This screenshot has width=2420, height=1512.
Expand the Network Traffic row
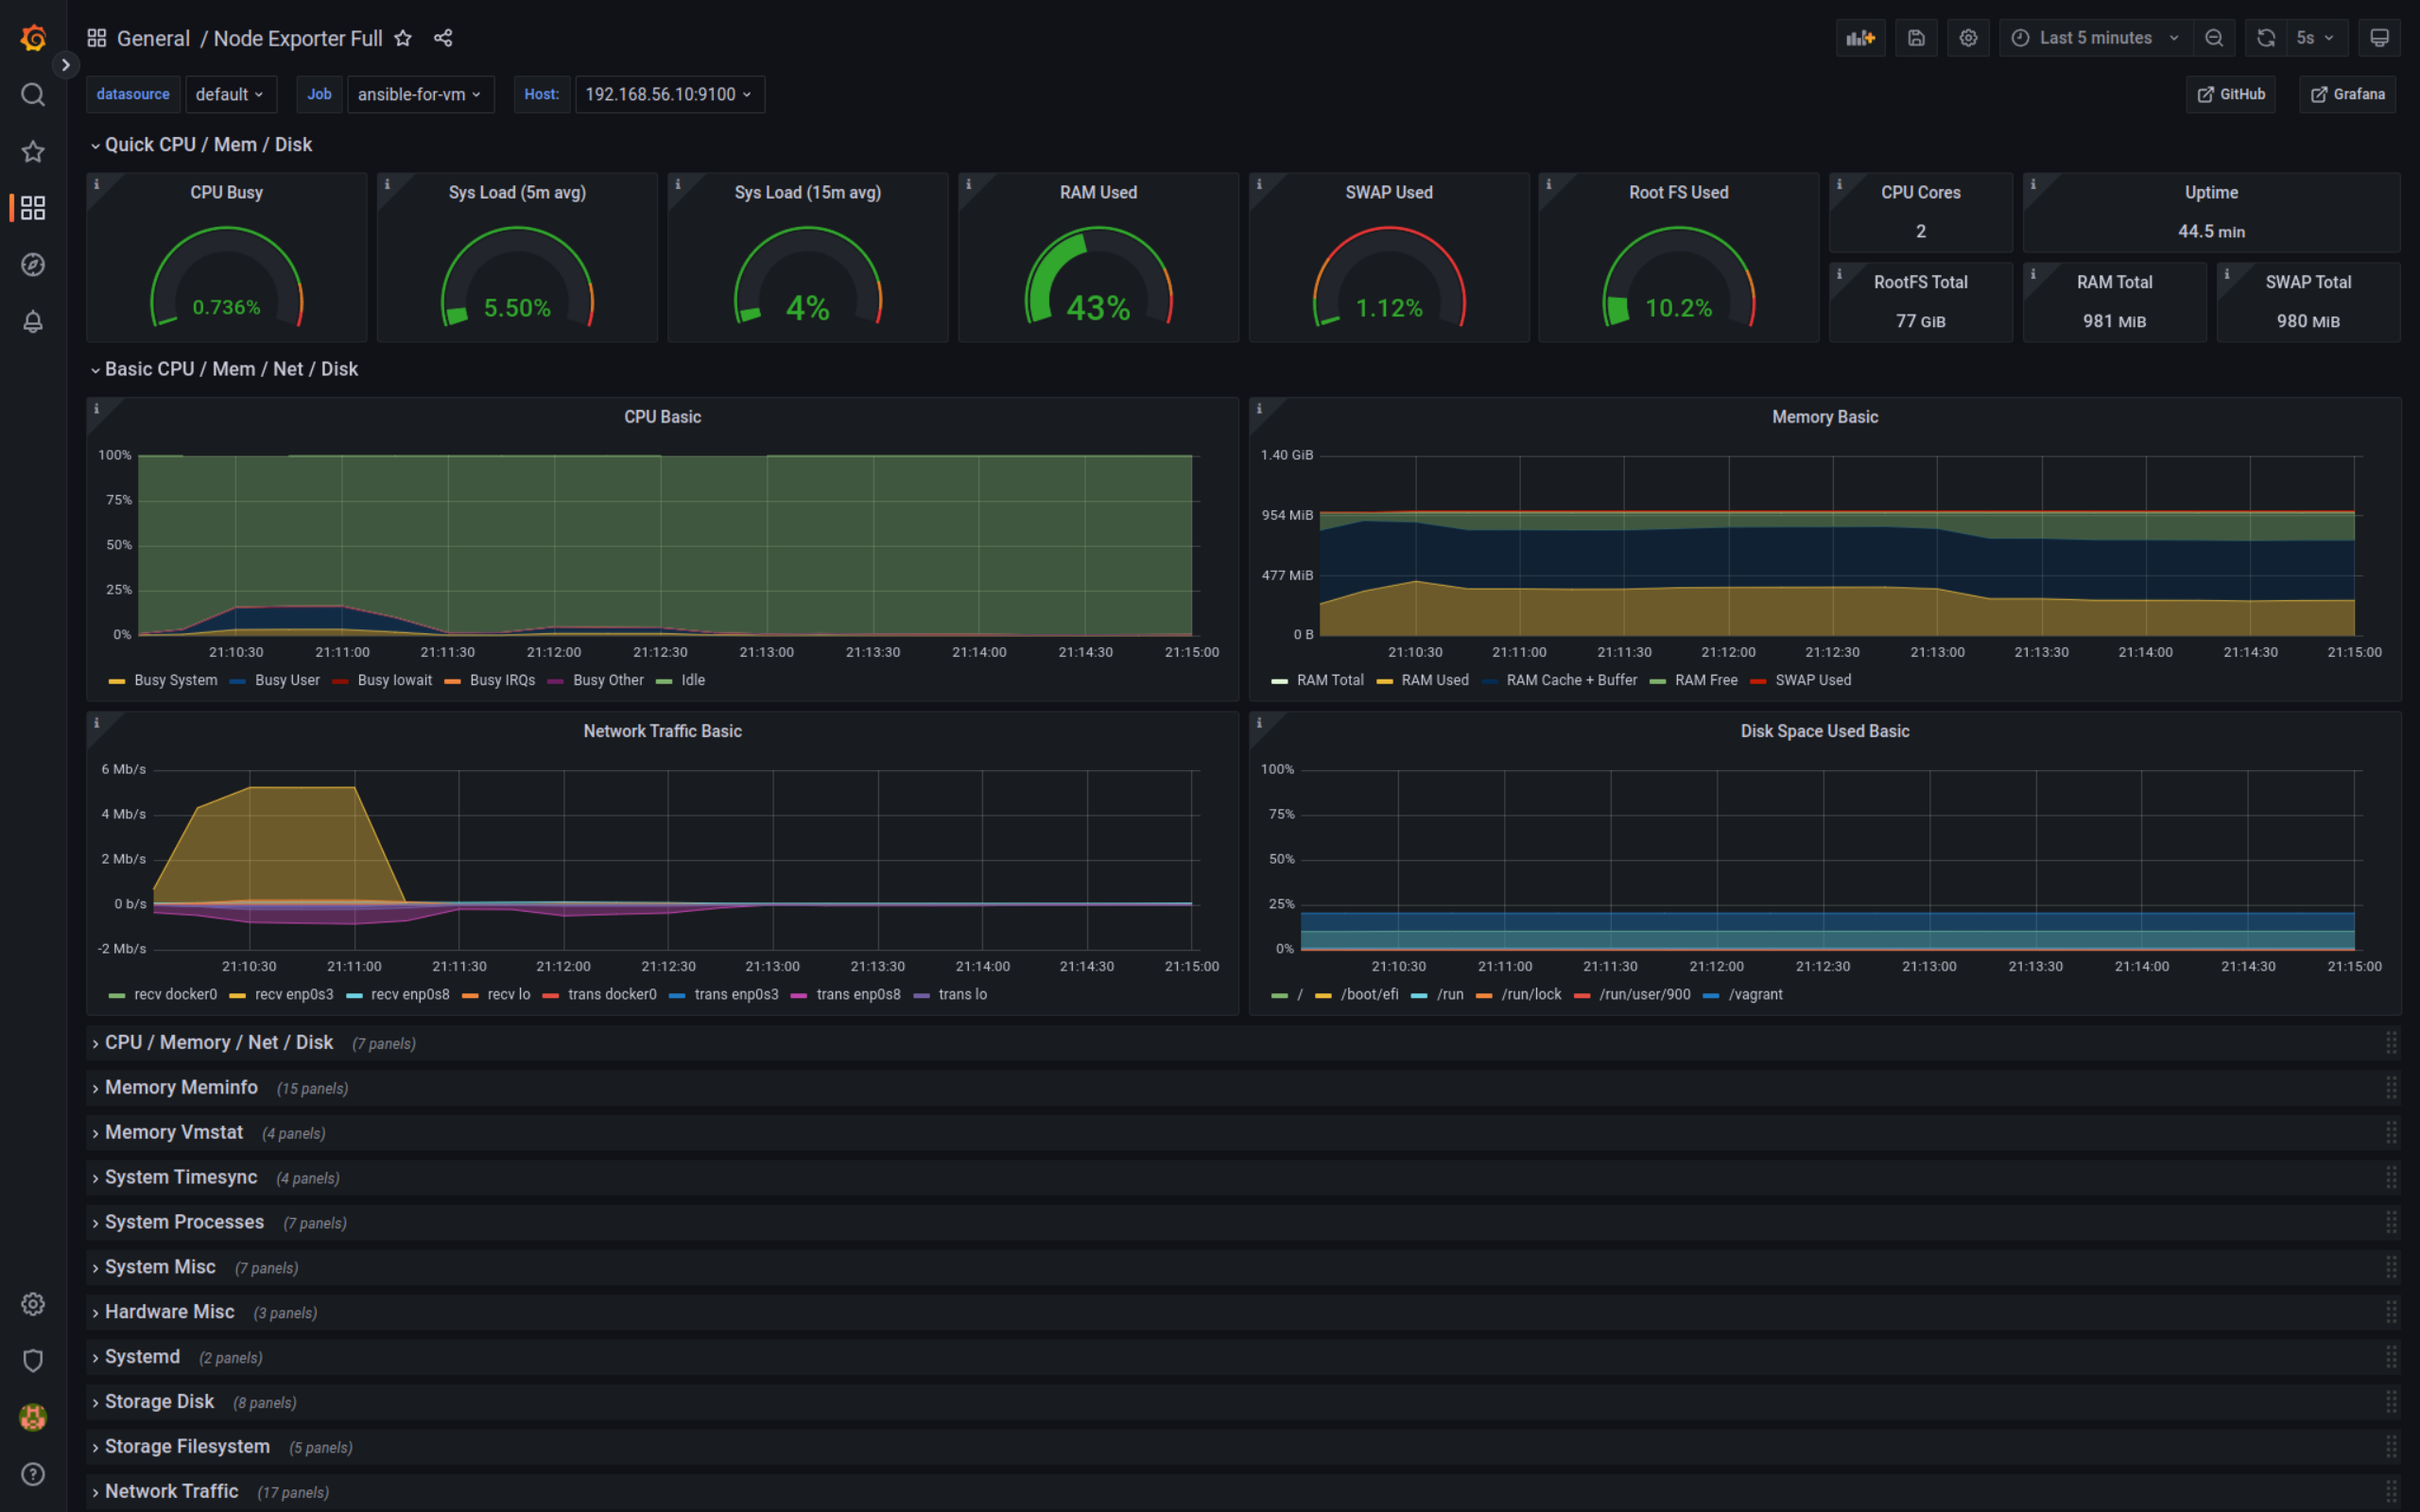pyautogui.click(x=171, y=1491)
